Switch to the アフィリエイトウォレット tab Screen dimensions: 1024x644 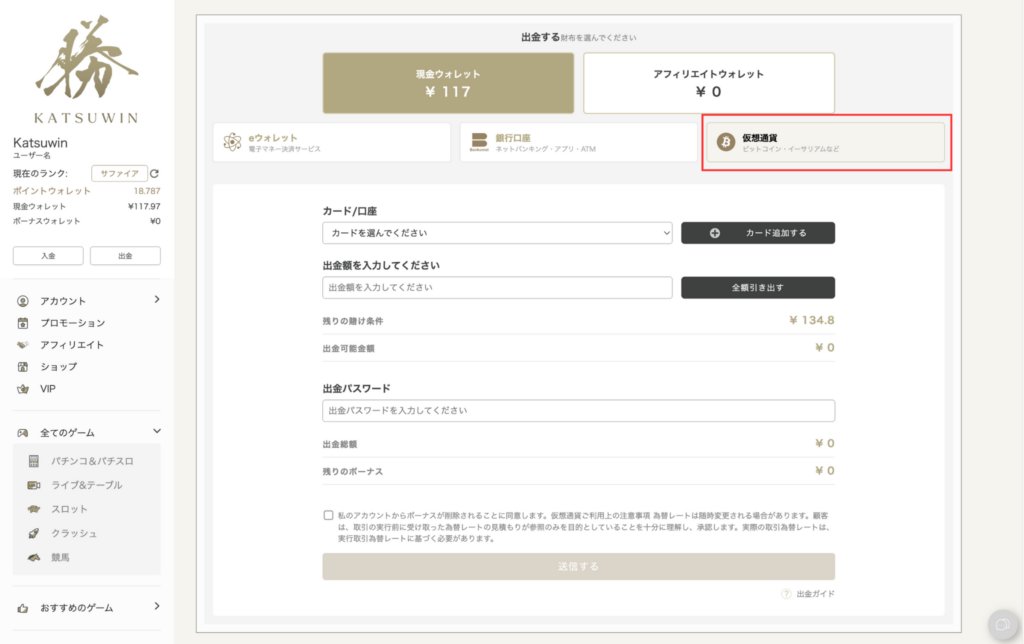[x=708, y=83]
